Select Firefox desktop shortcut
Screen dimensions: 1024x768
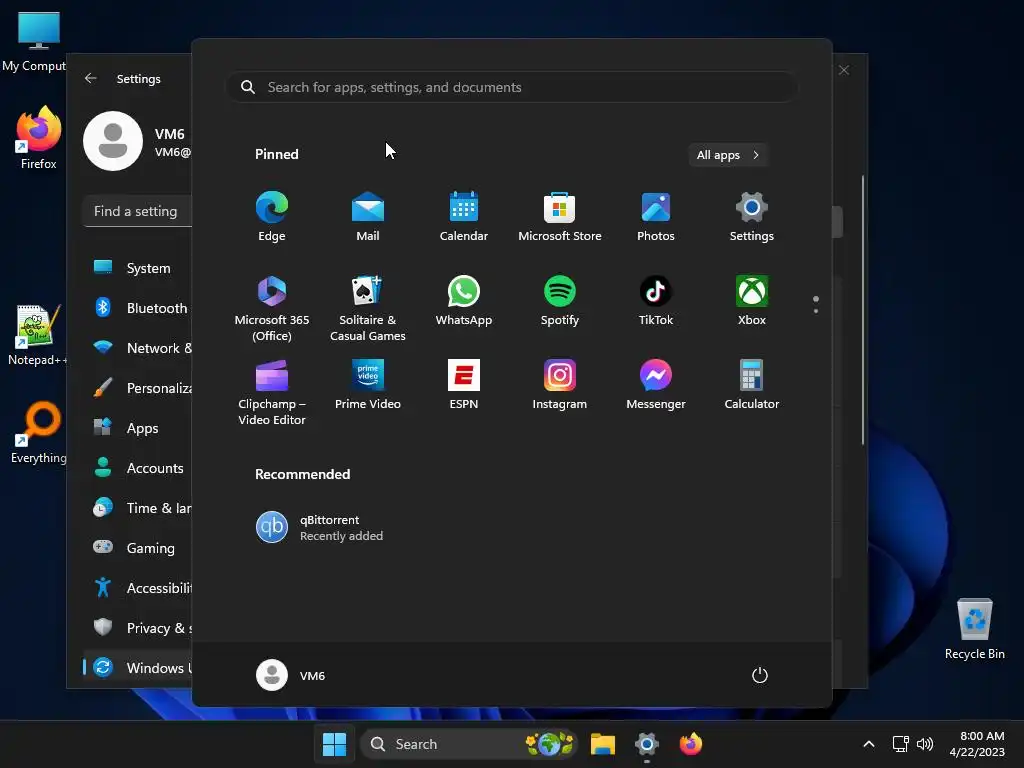pyautogui.click(x=39, y=138)
